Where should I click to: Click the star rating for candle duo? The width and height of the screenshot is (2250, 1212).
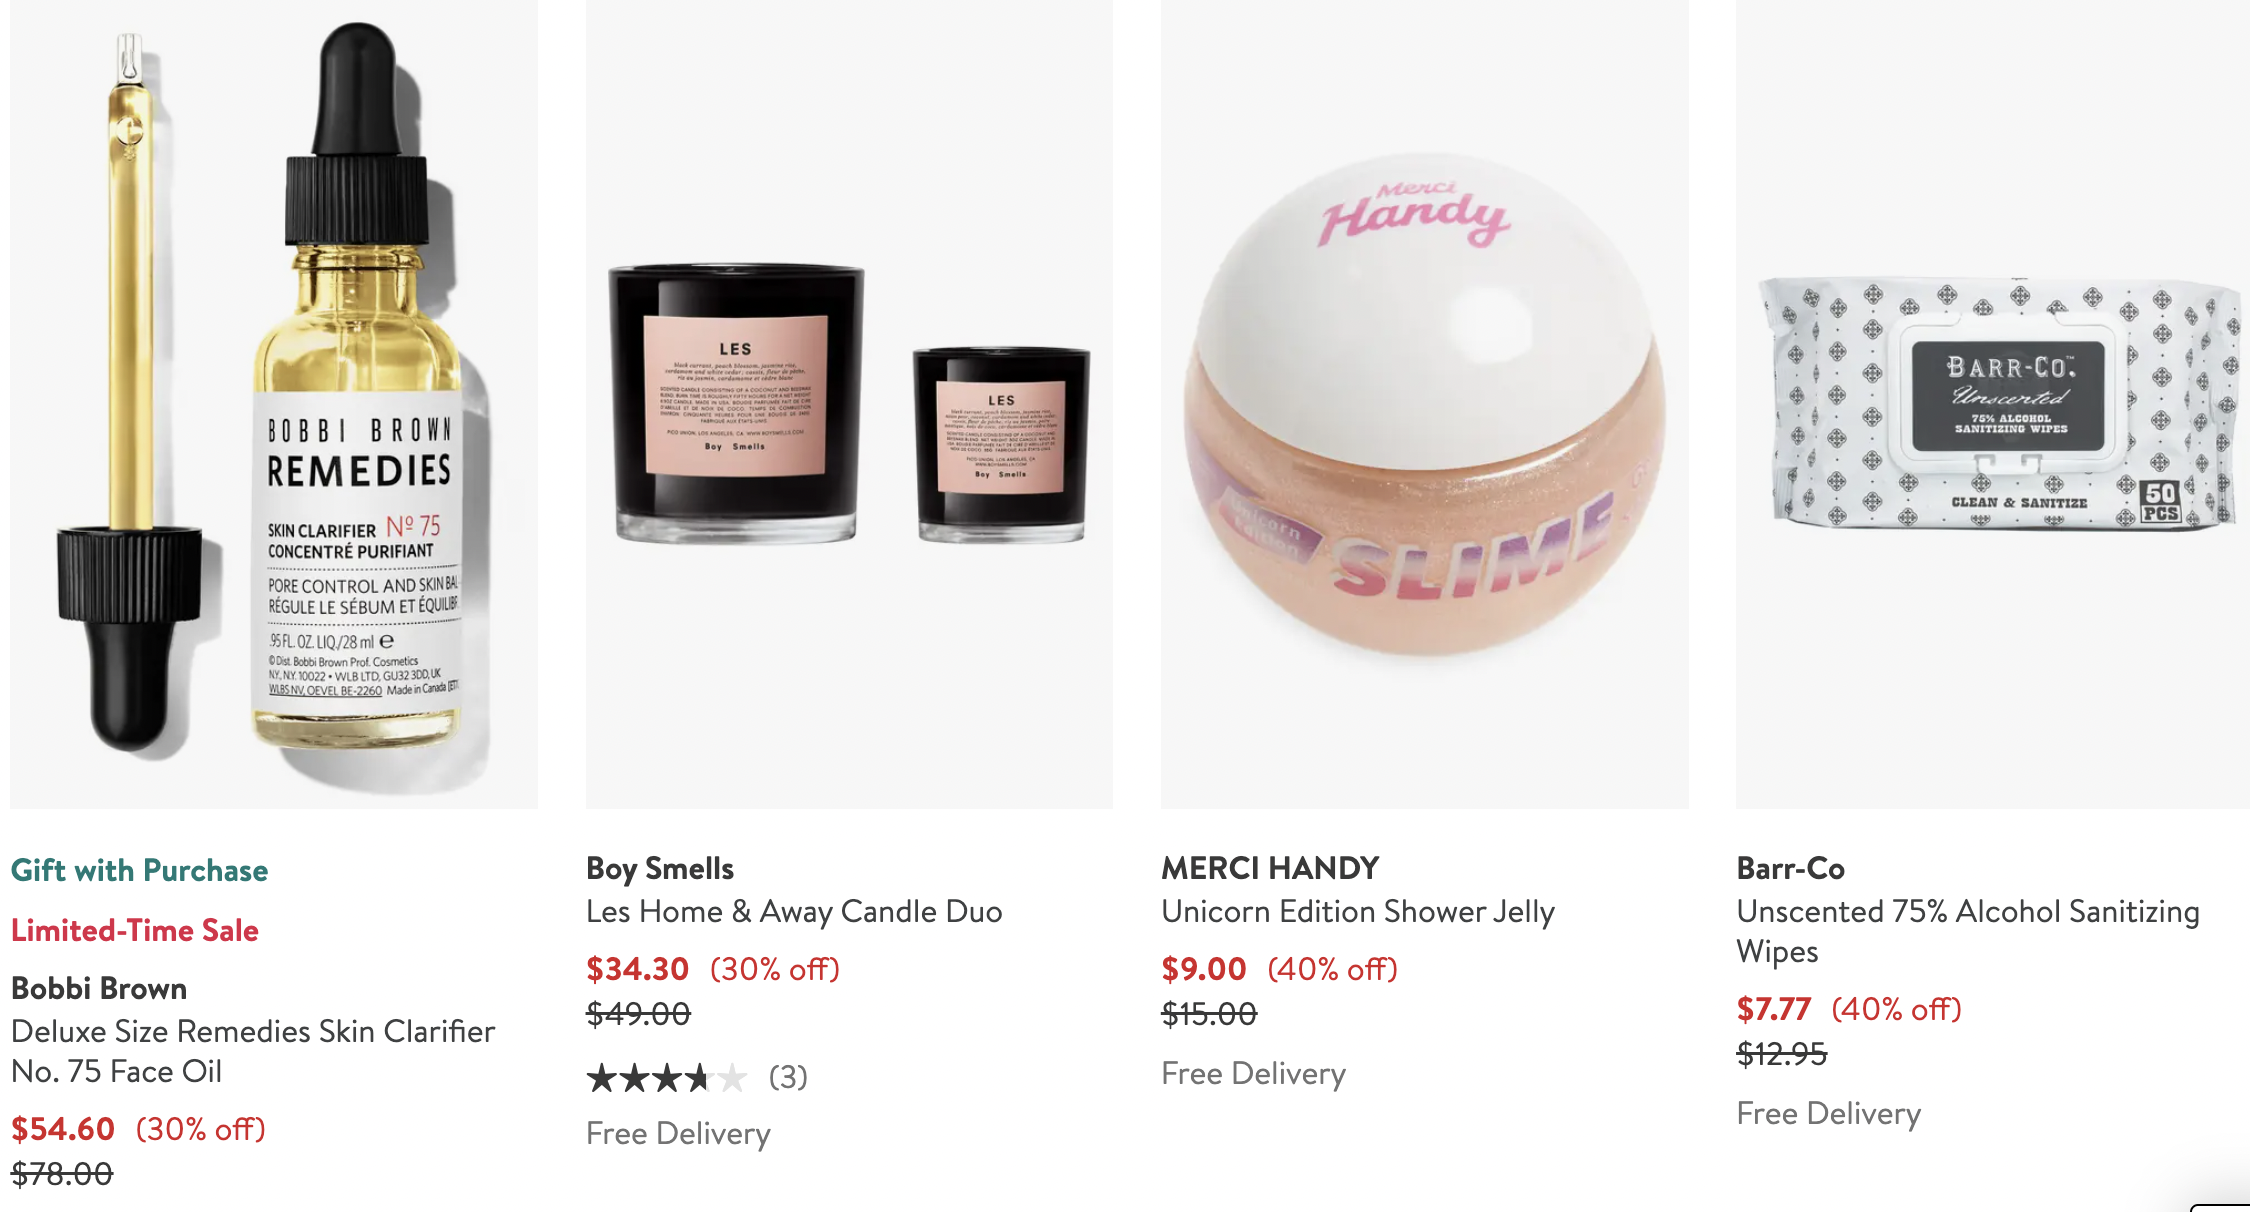click(x=667, y=1077)
